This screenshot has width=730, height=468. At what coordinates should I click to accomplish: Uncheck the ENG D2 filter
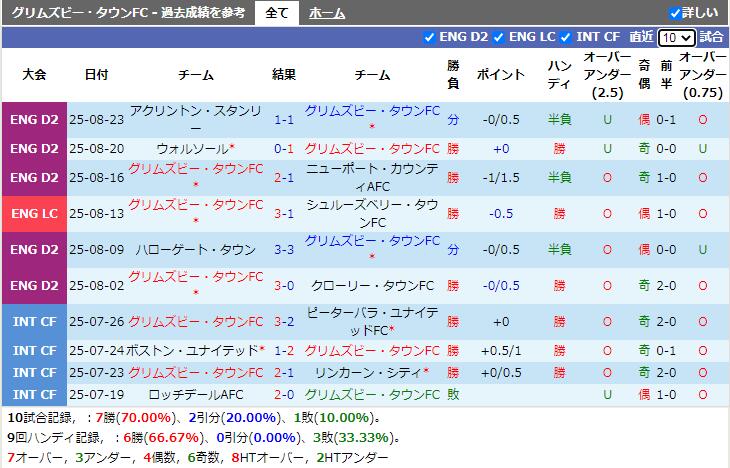(429, 37)
